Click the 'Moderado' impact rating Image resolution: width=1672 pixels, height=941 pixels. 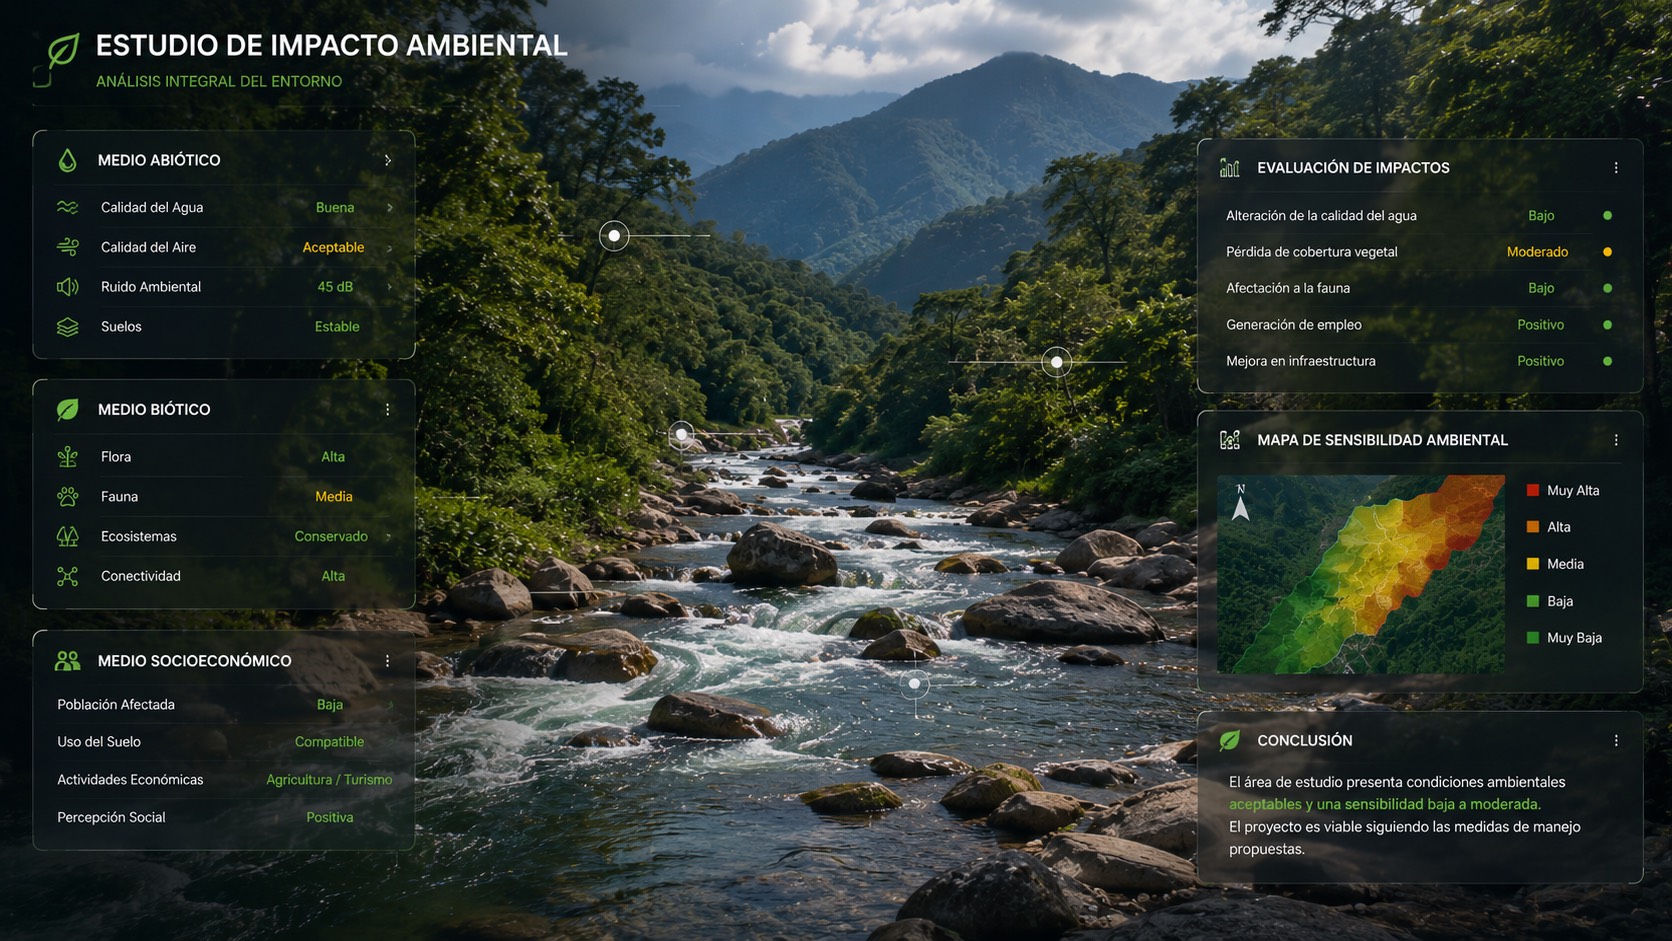point(1537,252)
